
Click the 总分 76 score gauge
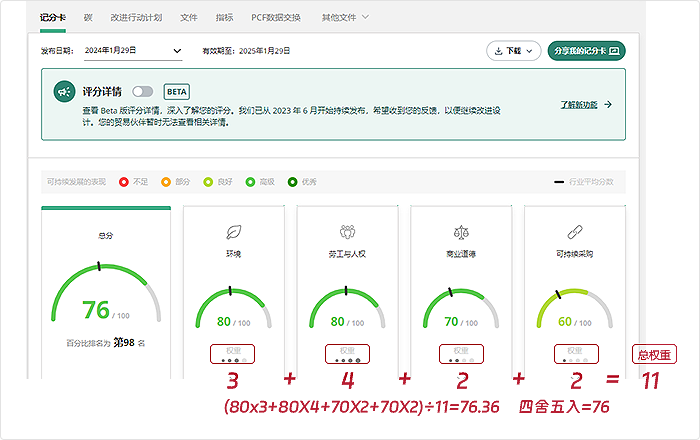[x=98, y=295]
